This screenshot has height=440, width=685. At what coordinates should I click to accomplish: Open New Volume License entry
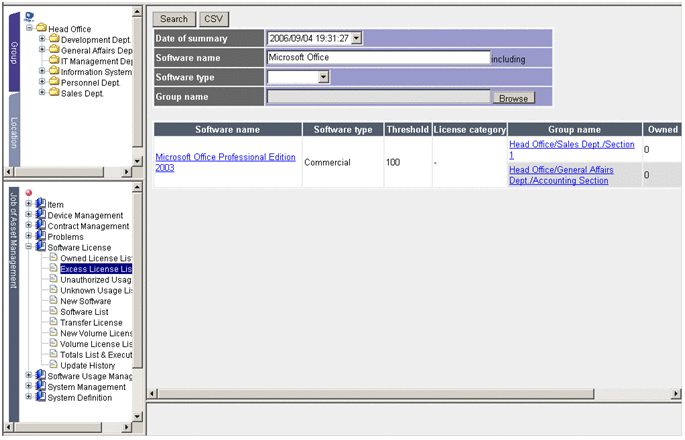tap(96, 333)
